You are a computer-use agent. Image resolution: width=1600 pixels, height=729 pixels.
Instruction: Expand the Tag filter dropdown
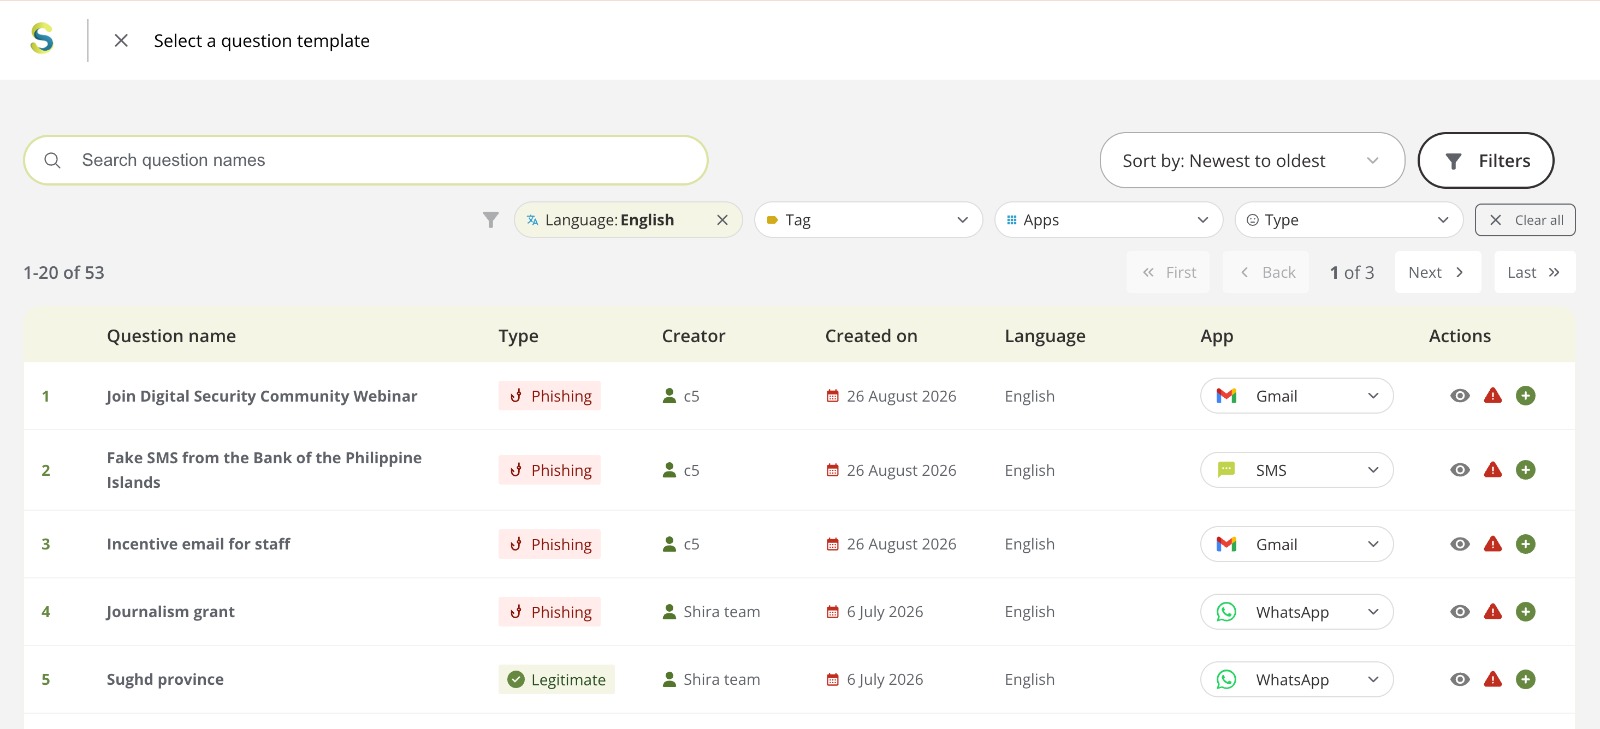(868, 220)
